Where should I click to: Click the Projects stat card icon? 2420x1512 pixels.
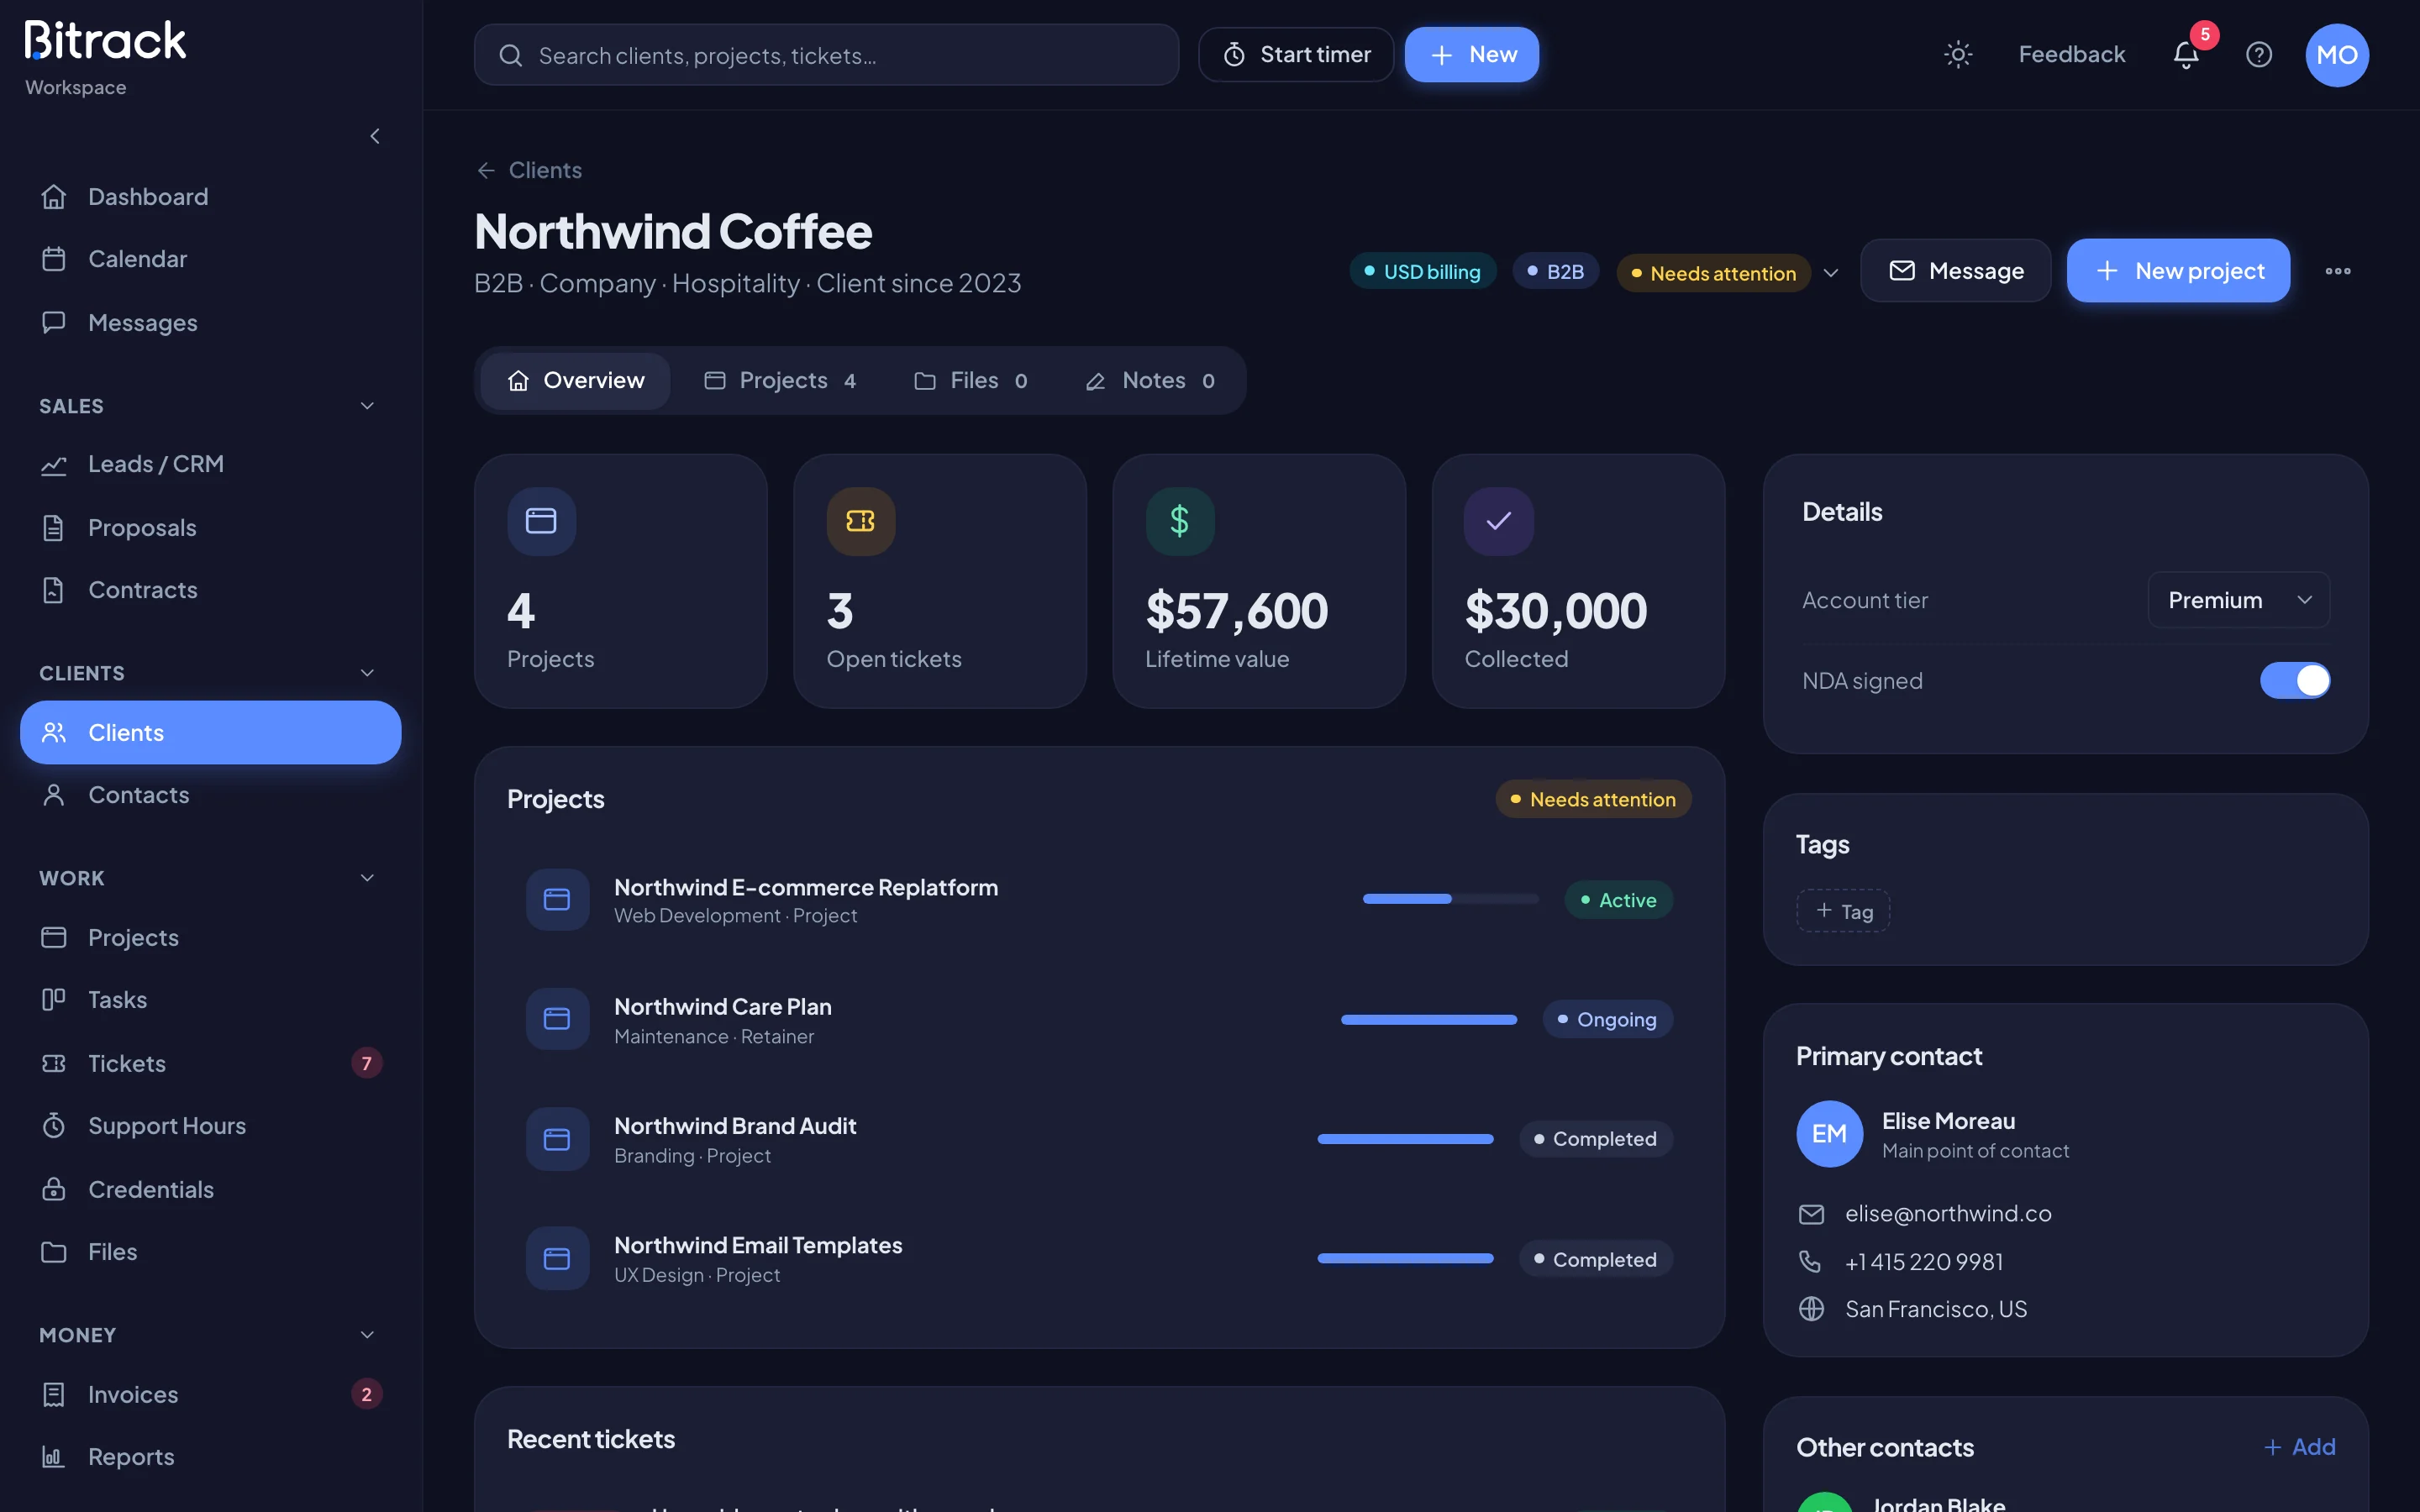tap(541, 521)
